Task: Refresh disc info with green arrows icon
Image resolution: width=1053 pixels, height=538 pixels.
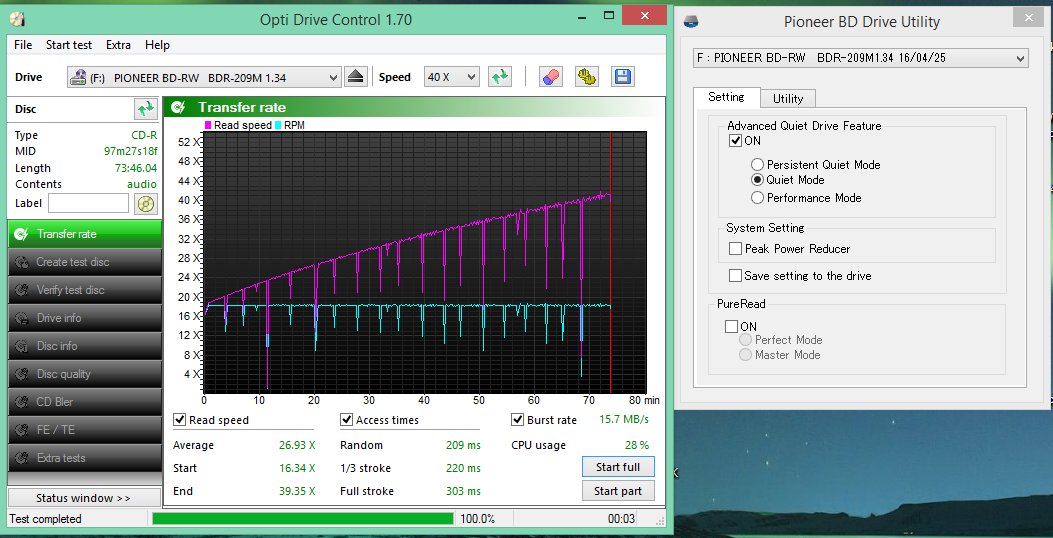Action: tap(145, 108)
